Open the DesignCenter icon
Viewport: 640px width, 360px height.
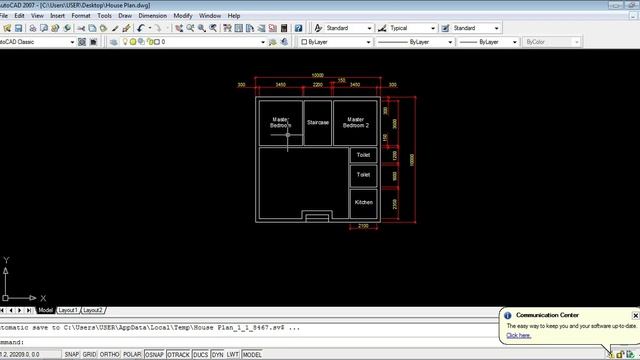point(239,28)
